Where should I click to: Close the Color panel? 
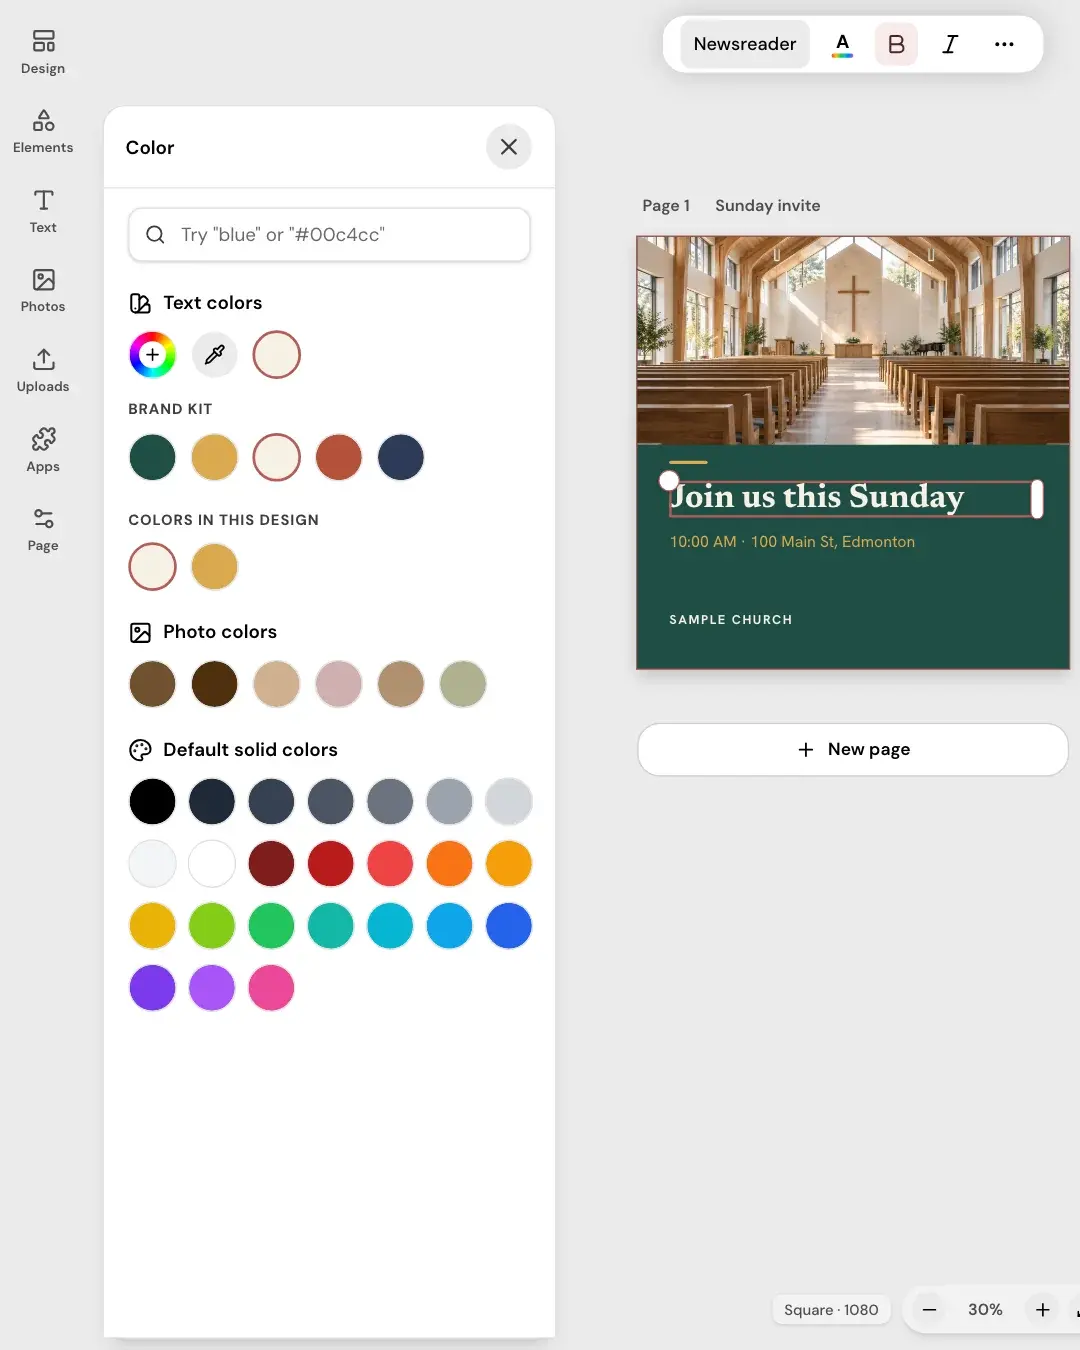coord(509,147)
